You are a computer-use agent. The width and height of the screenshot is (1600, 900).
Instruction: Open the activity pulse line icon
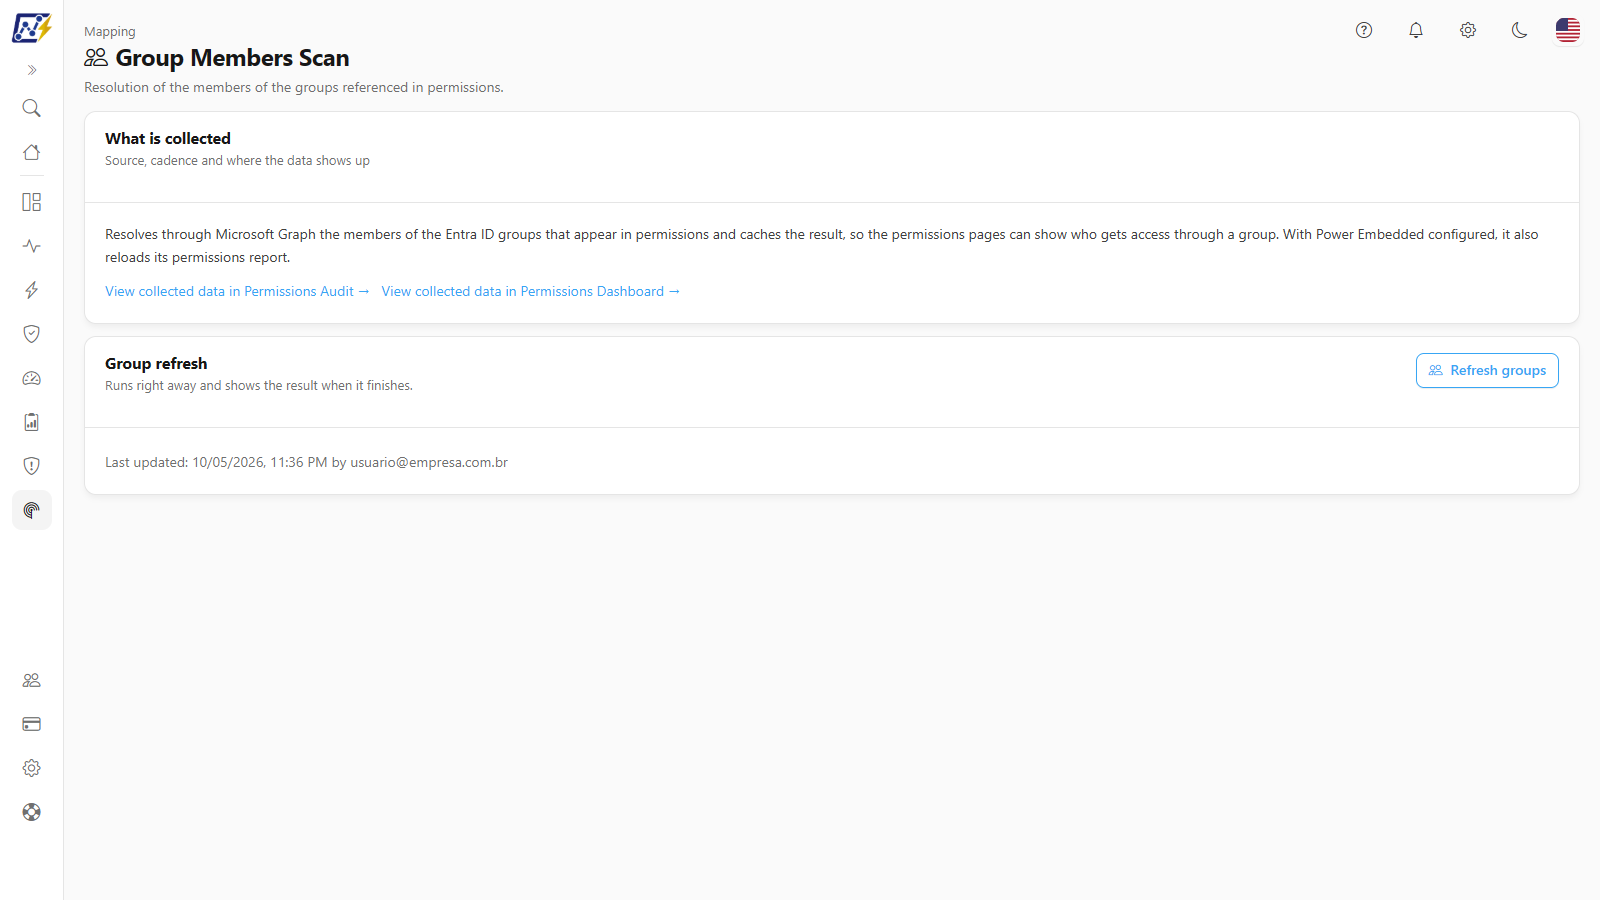tap(32, 246)
